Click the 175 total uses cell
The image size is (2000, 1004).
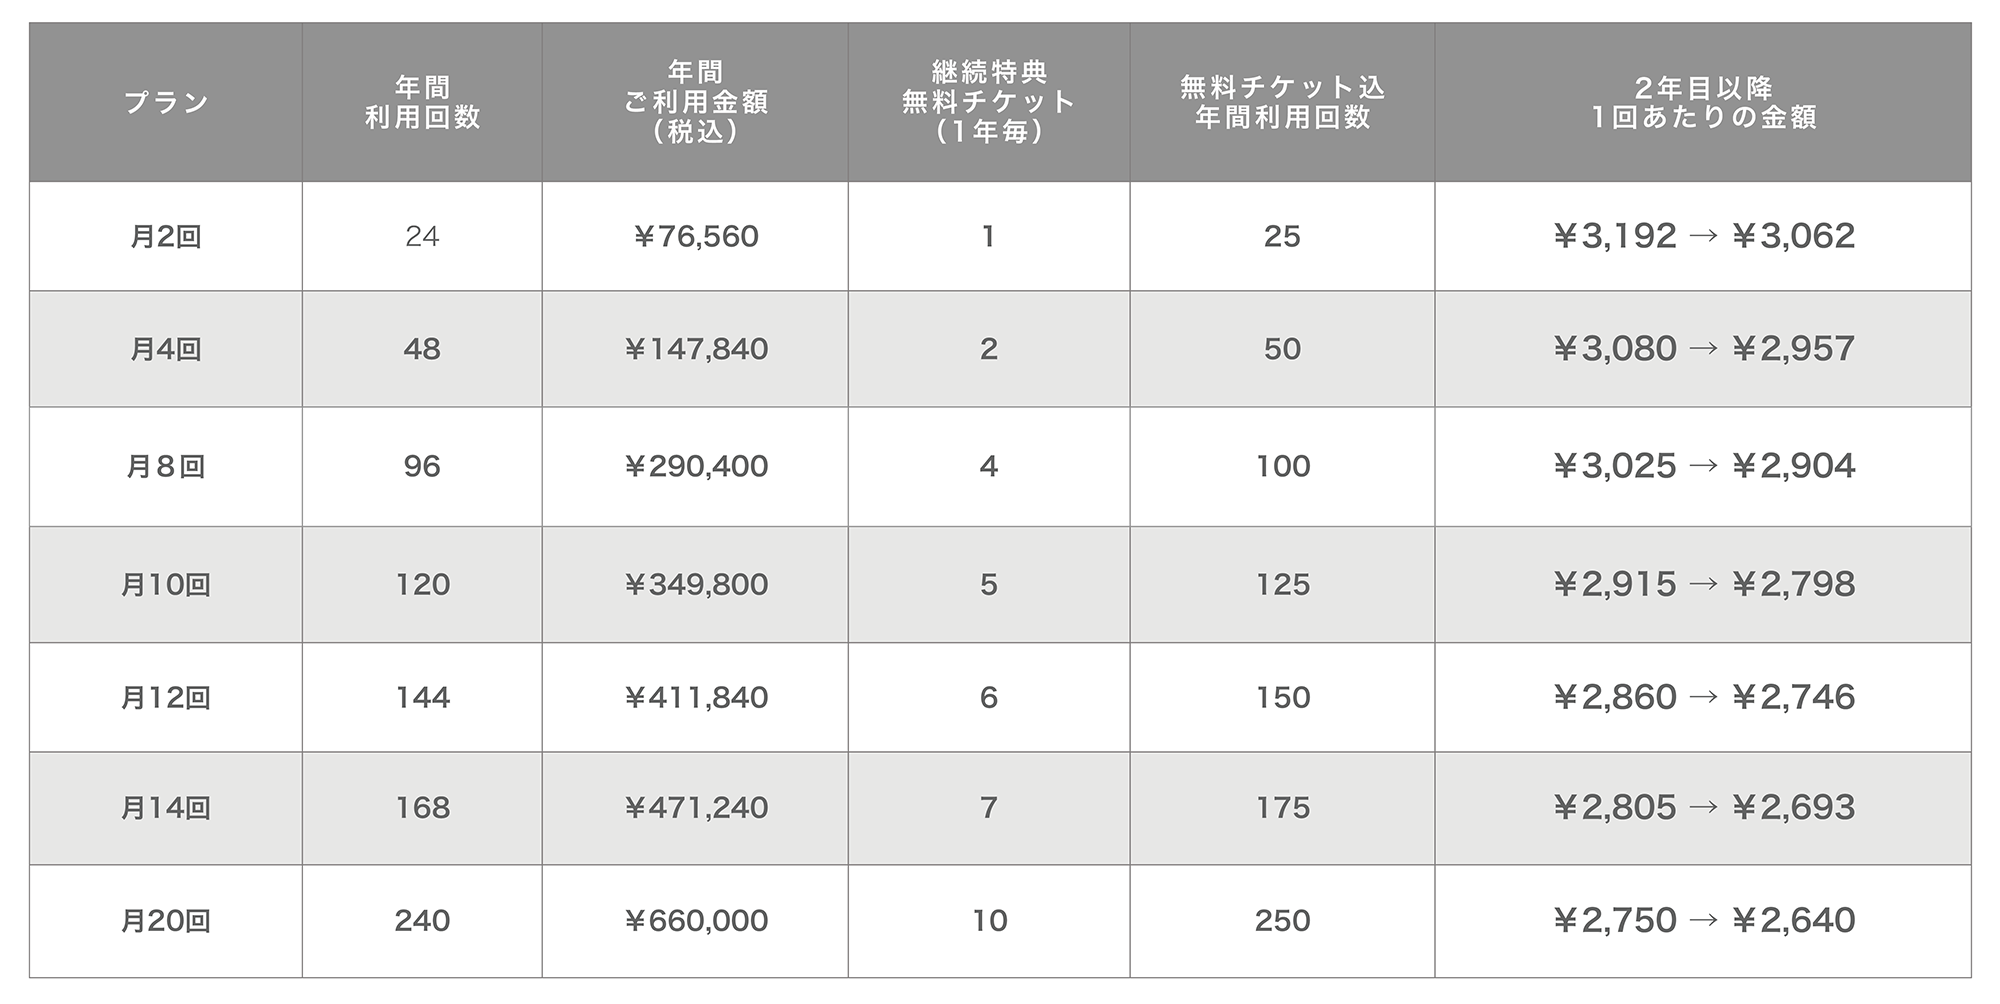(1282, 808)
